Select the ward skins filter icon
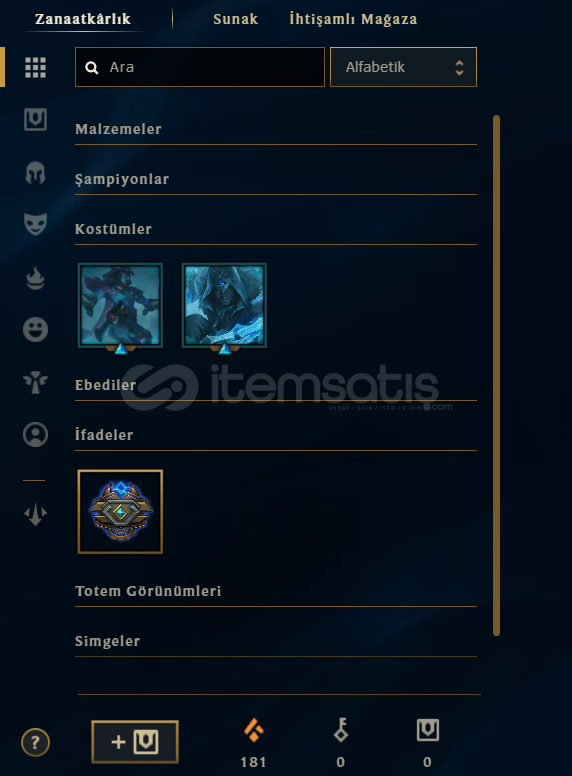Screen dimensions: 572x776 tap(35, 383)
